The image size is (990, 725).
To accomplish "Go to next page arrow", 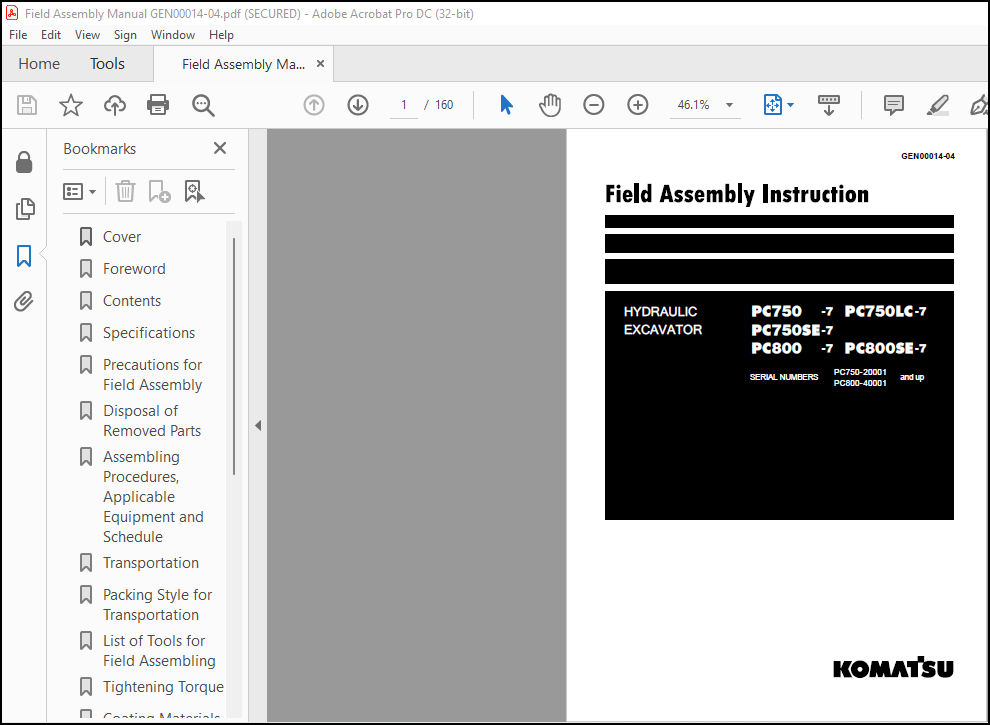I will 358,105.
